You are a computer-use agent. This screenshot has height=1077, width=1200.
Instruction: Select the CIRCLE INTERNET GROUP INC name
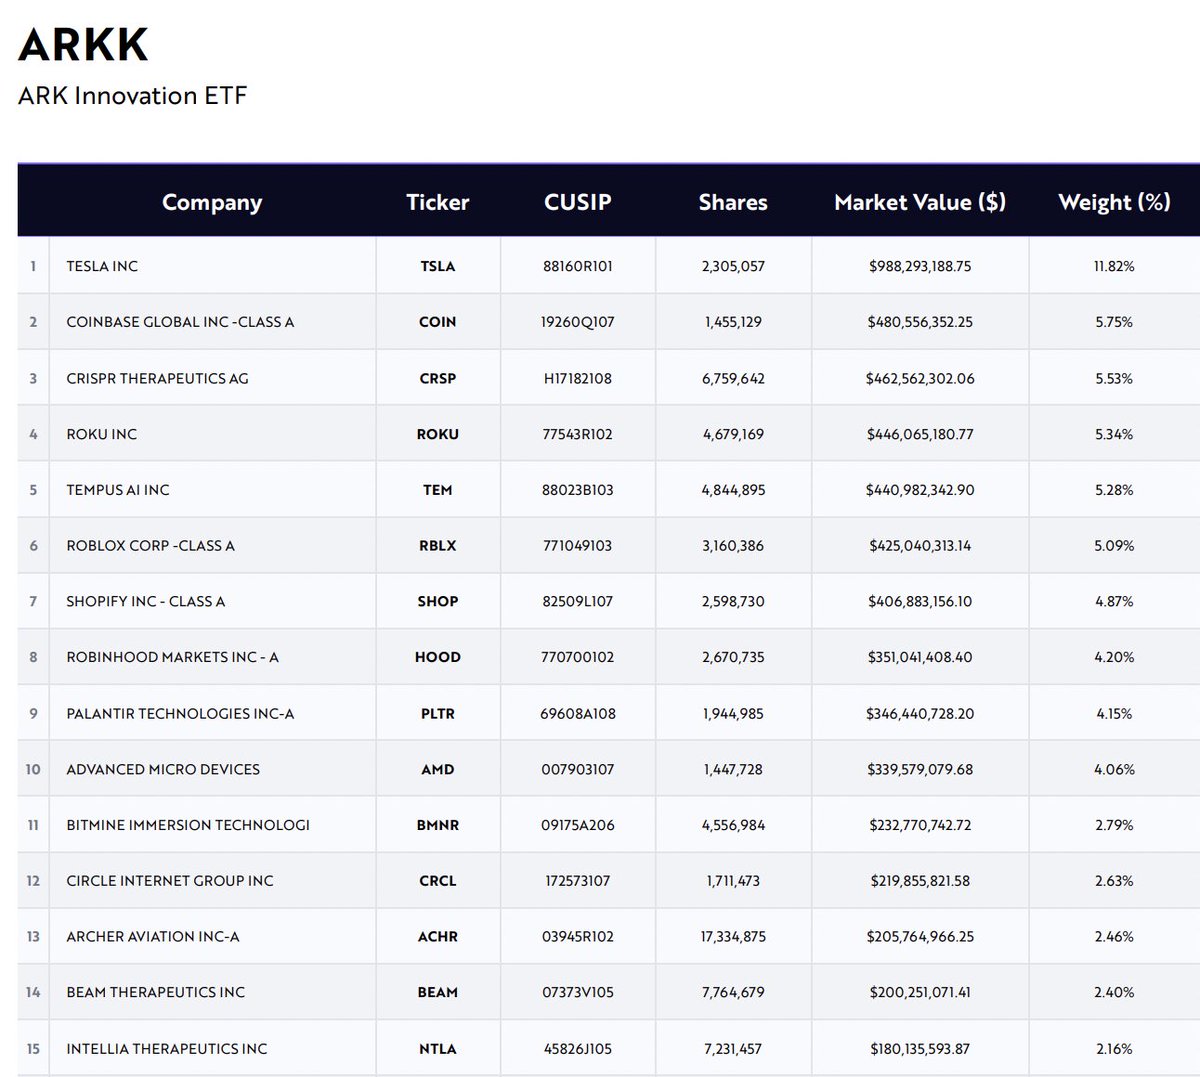point(170,881)
